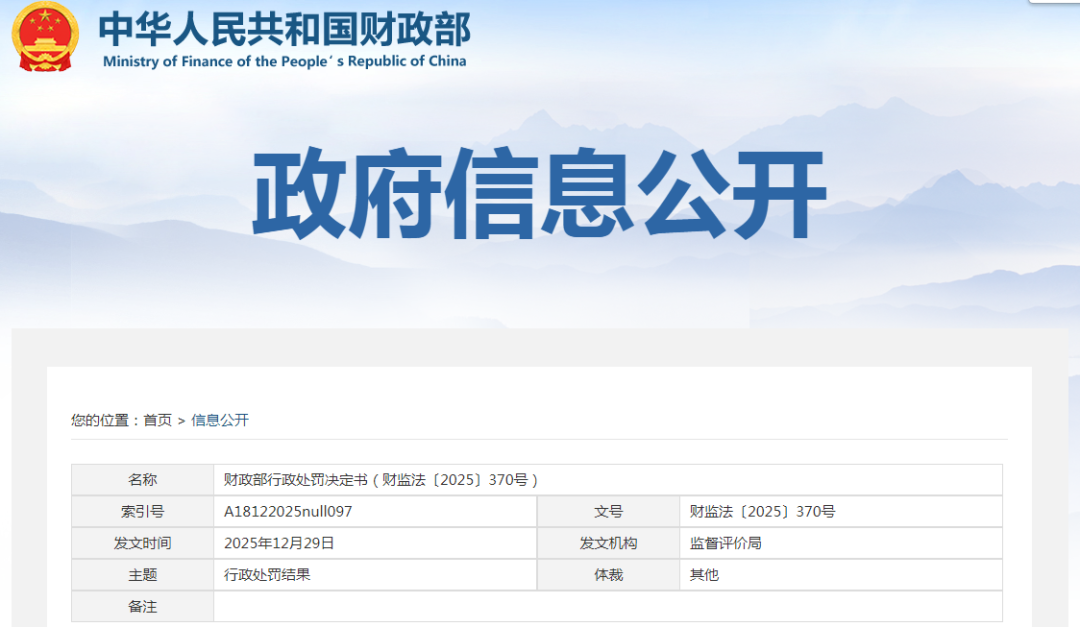Image resolution: width=1080 pixels, height=627 pixels.
Task: Click the national emblem logo
Action: point(45,36)
